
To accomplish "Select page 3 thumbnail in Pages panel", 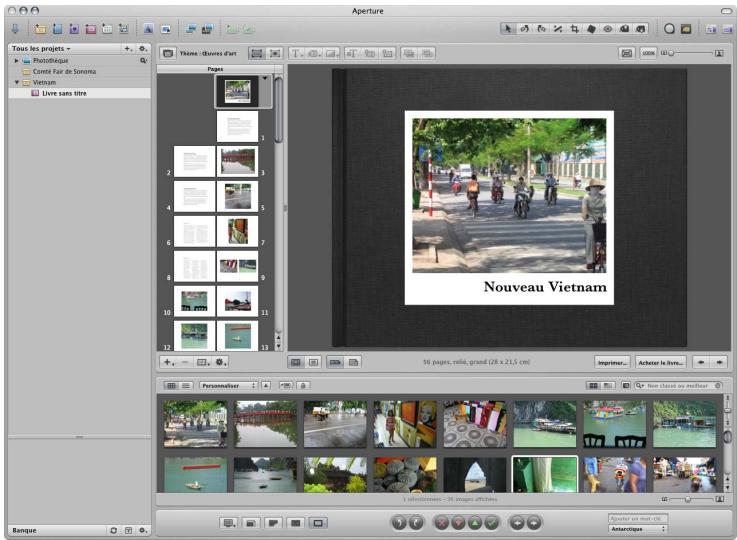I will click(x=237, y=161).
